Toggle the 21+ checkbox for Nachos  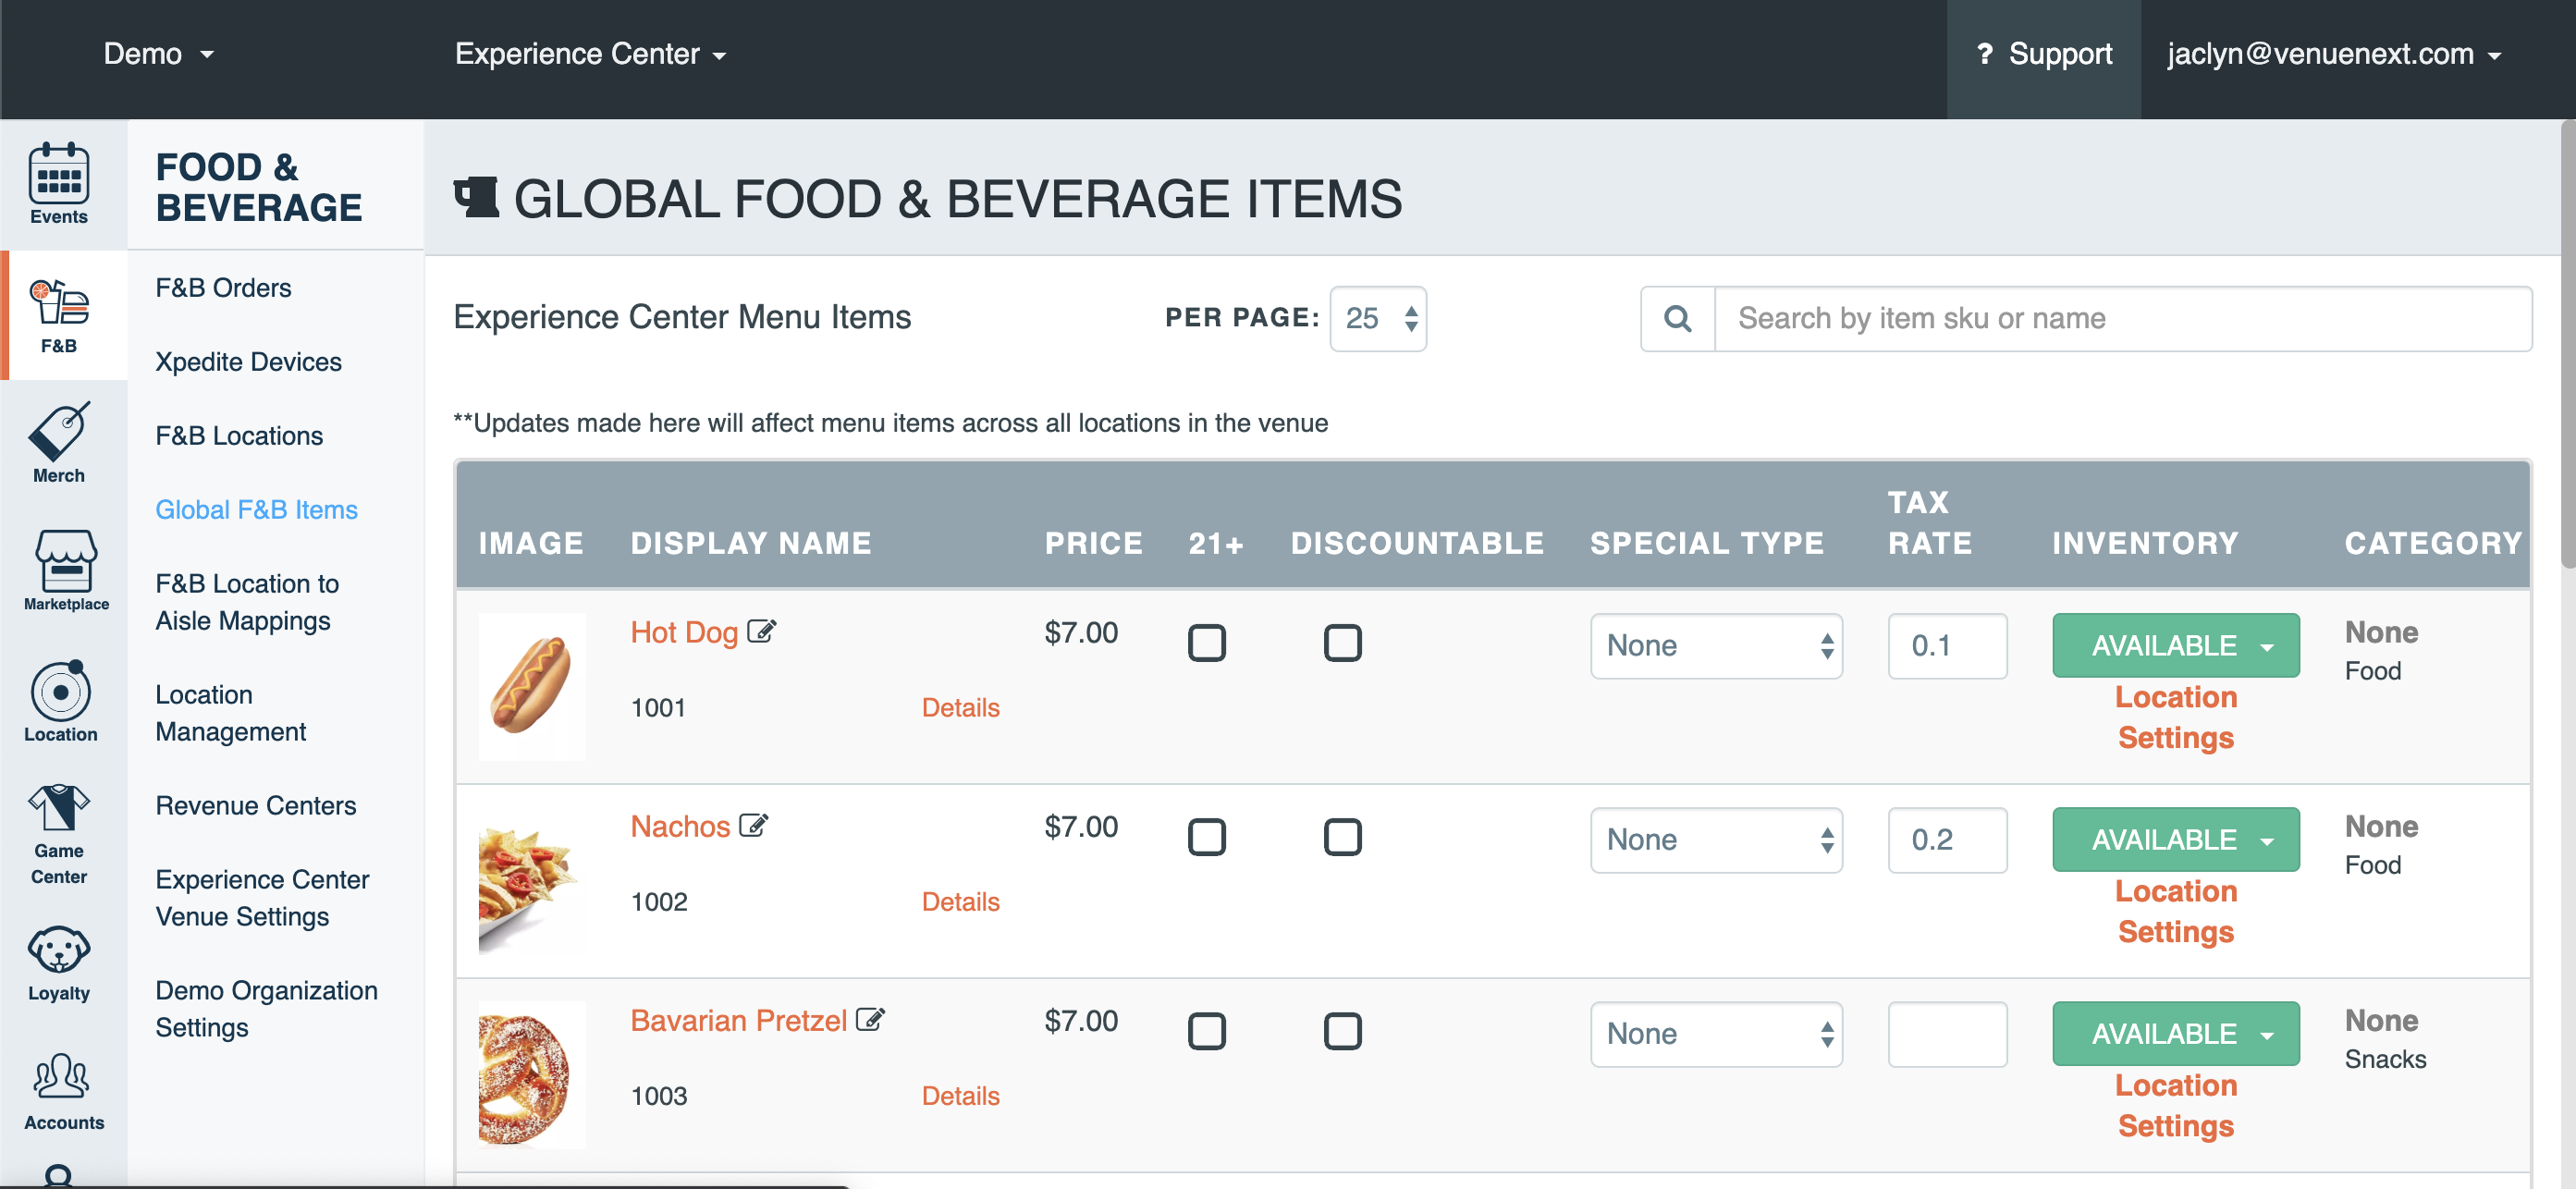pyautogui.click(x=1206, y=837)
